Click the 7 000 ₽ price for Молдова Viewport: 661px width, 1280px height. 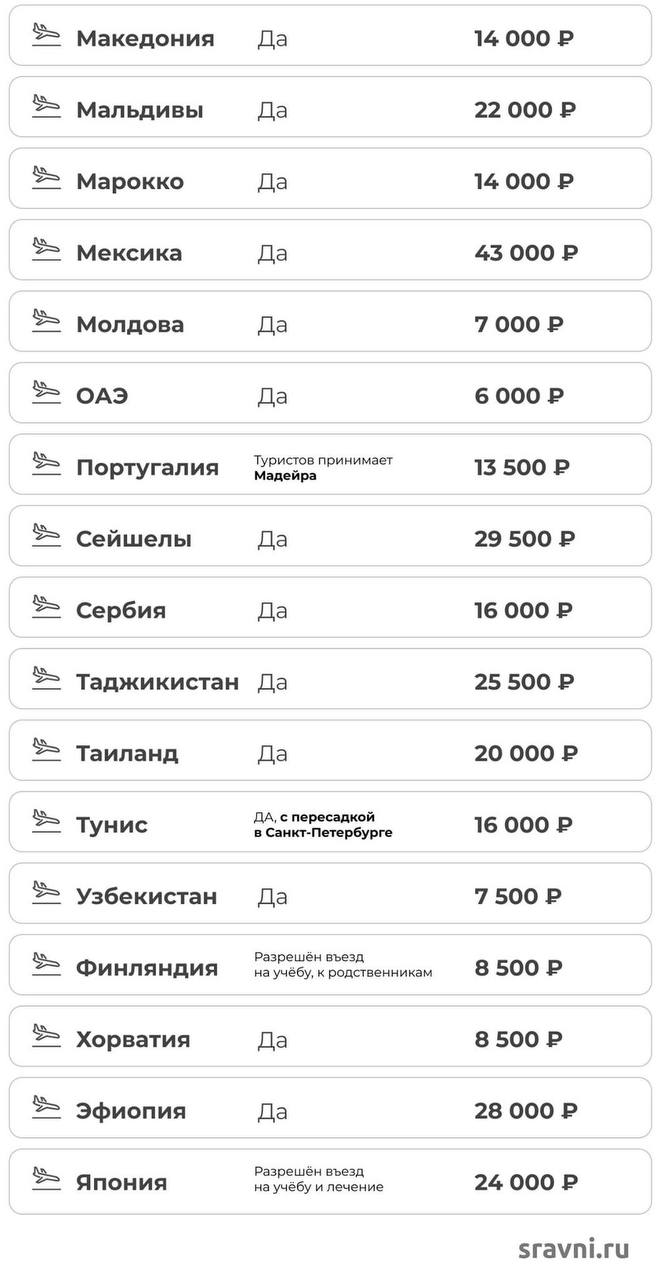coord(519,324)
